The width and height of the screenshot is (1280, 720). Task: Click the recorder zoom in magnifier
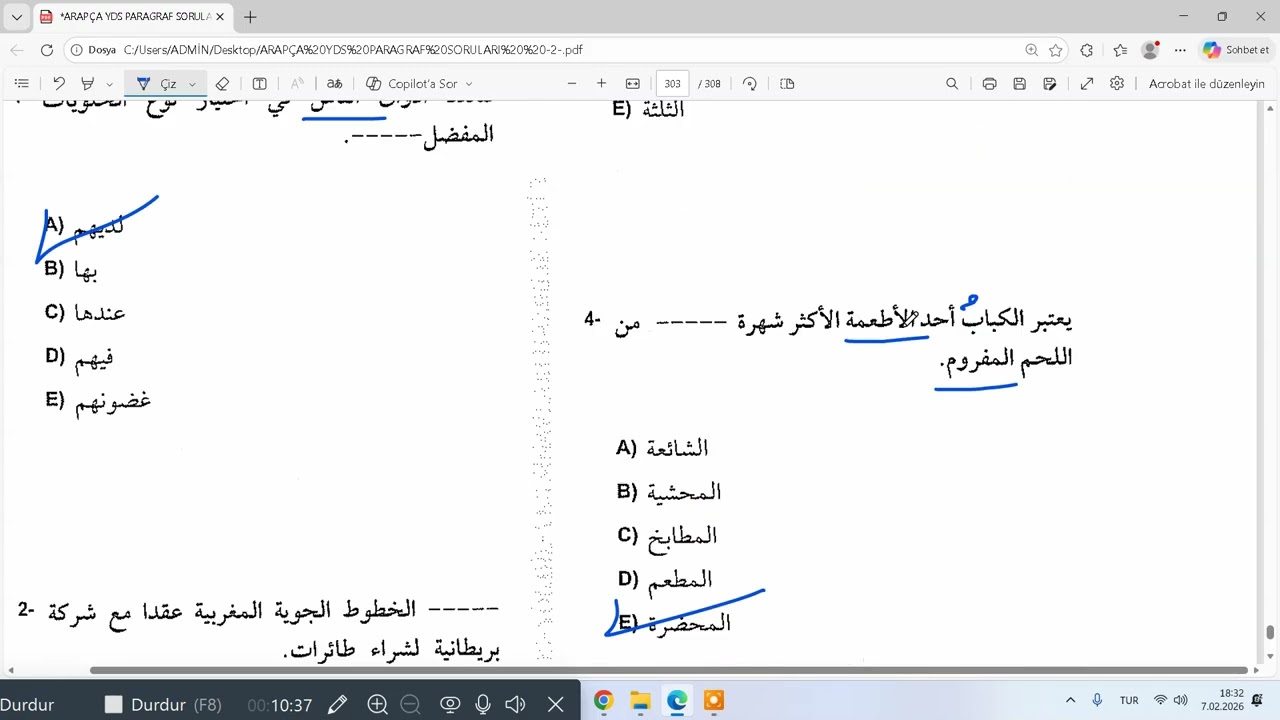pos(377,705)
